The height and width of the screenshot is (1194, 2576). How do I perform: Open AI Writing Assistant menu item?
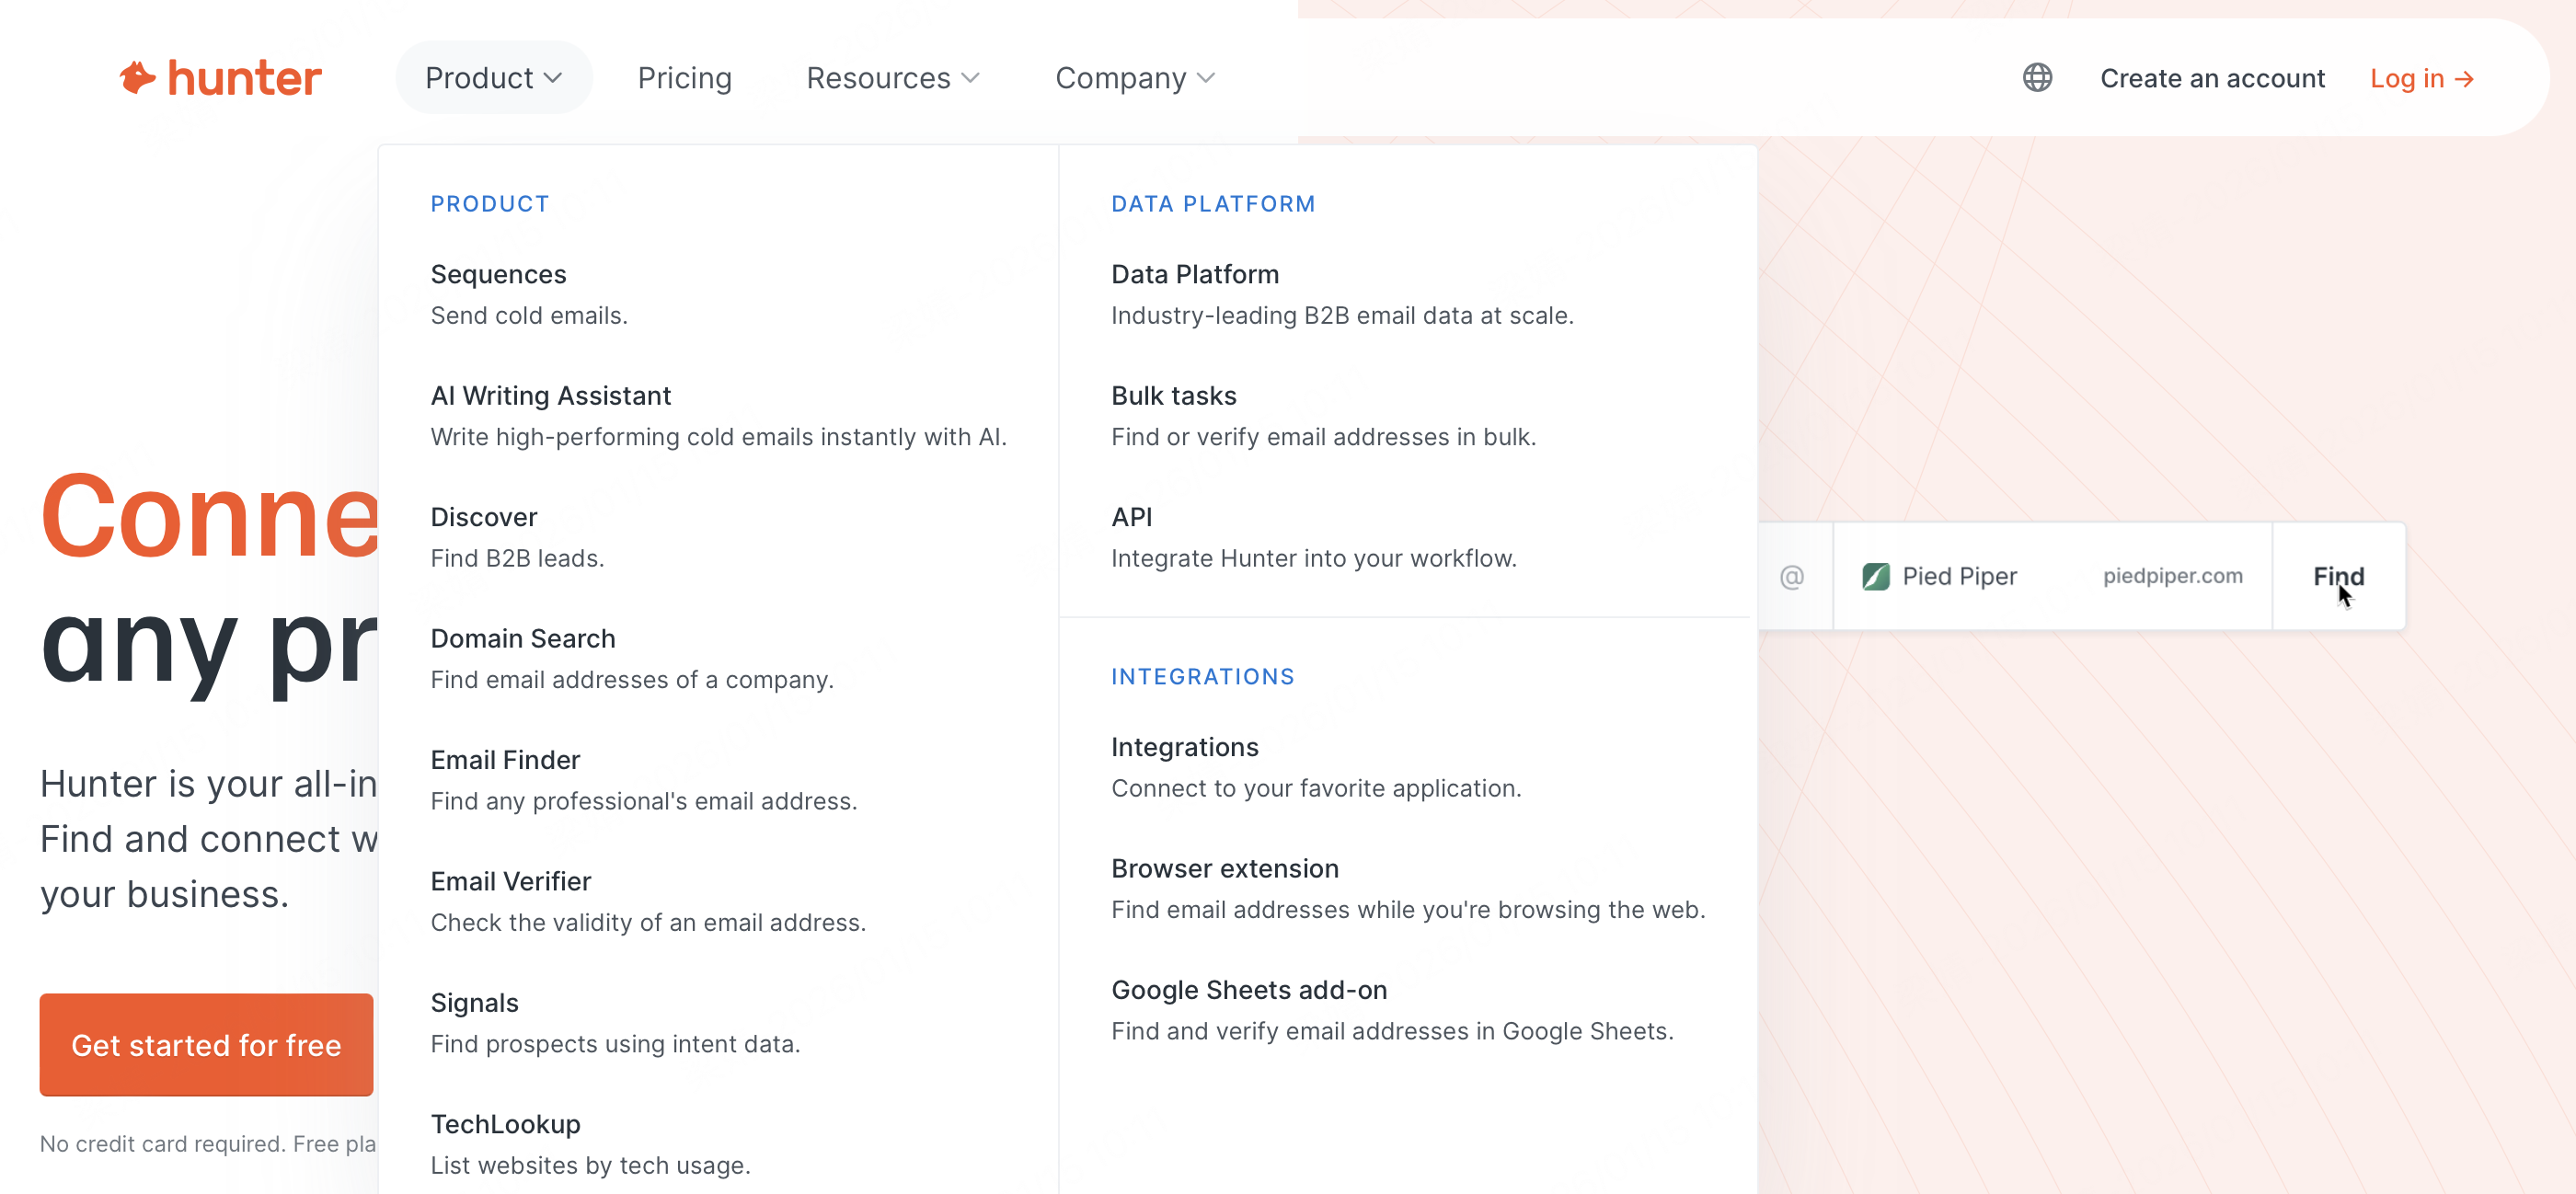(x=550, y=396)
